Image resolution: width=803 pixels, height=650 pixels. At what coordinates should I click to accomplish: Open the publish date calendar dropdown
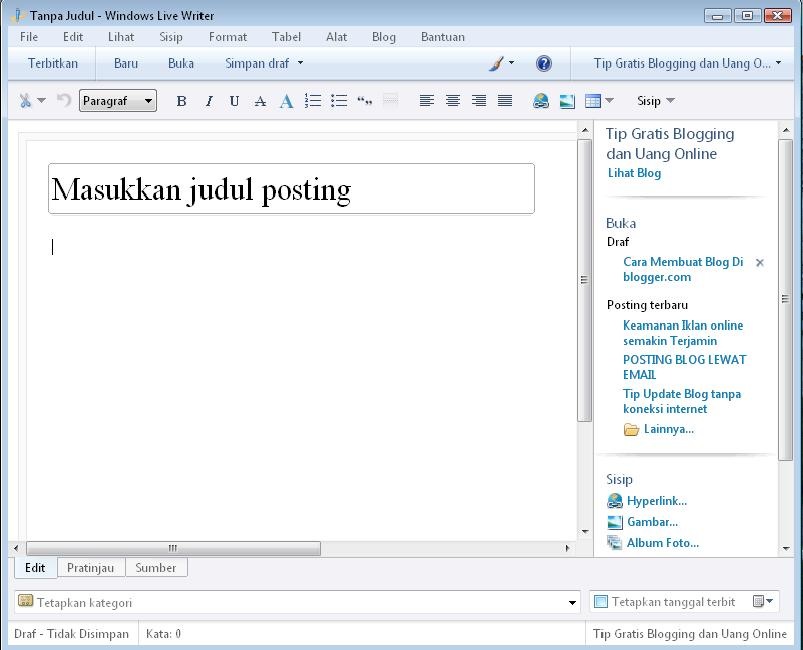[x=763, y=601]
